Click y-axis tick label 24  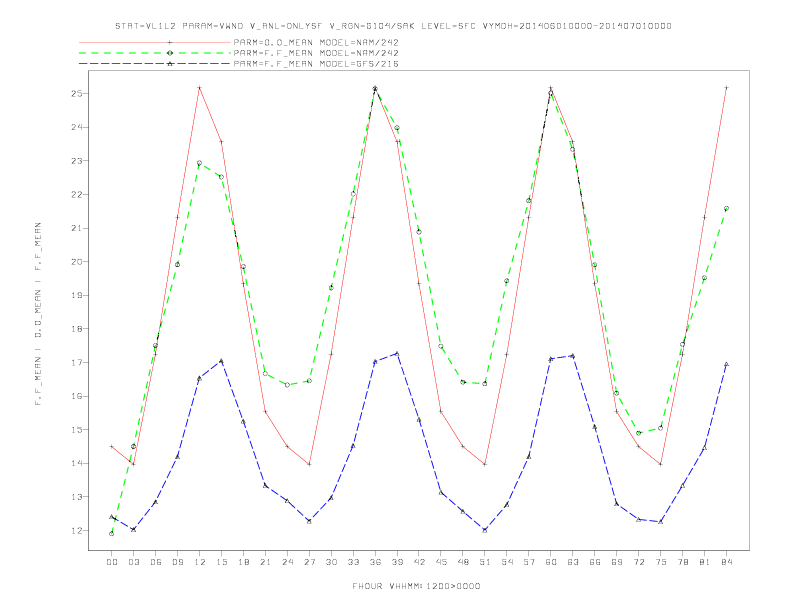(77, 127)
